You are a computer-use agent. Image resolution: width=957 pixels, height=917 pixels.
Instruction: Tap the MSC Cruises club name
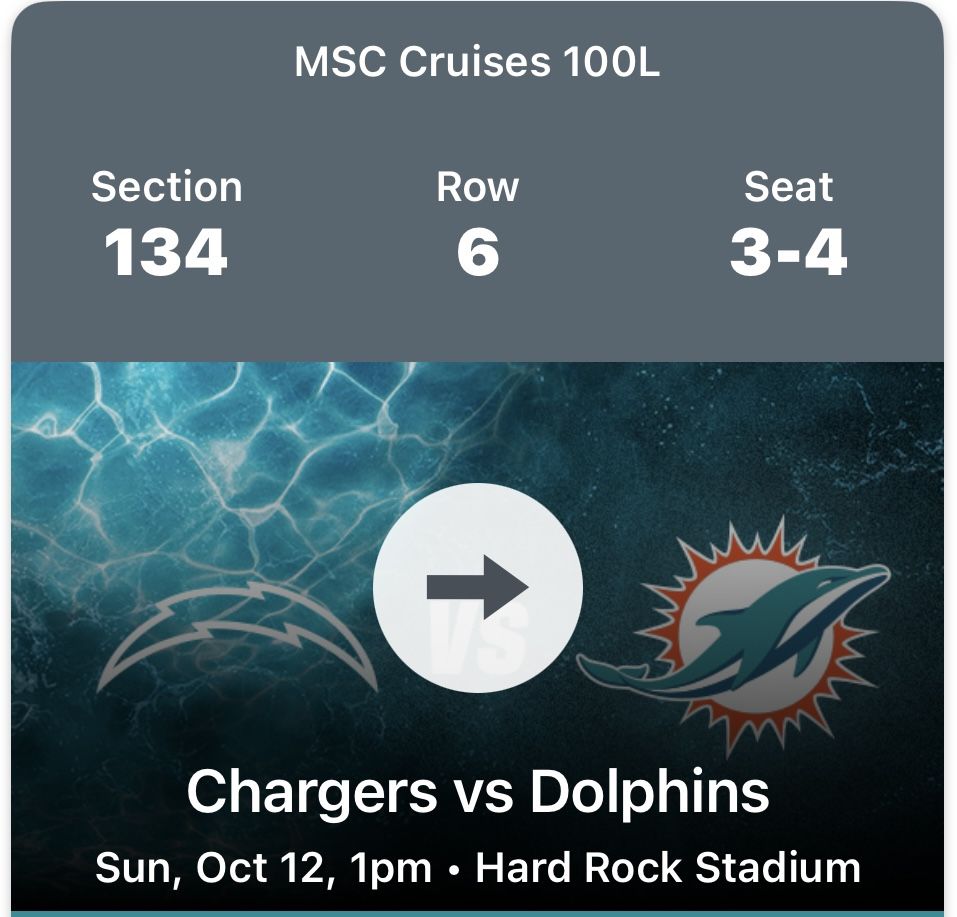point(421,62)
